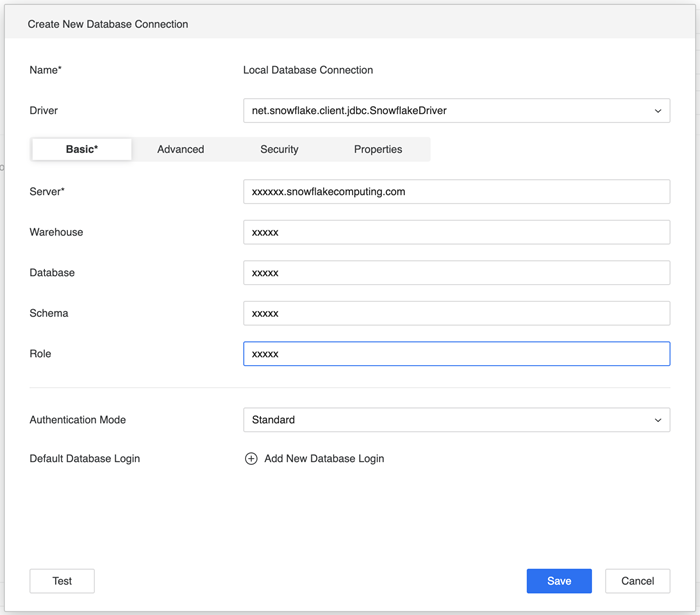Click into the Database input field
Screen dimensions: 700x615
[456, 273]
